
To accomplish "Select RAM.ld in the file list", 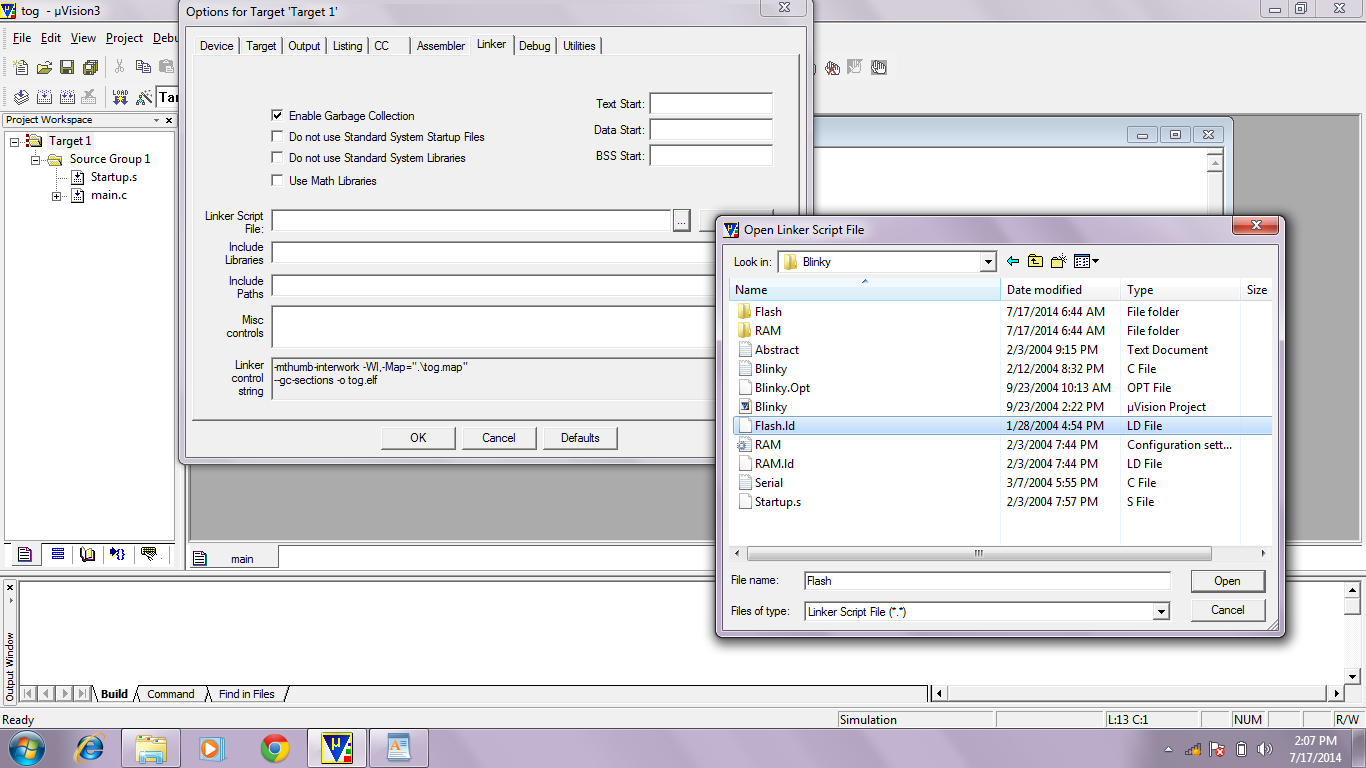I will coord(774,464).
